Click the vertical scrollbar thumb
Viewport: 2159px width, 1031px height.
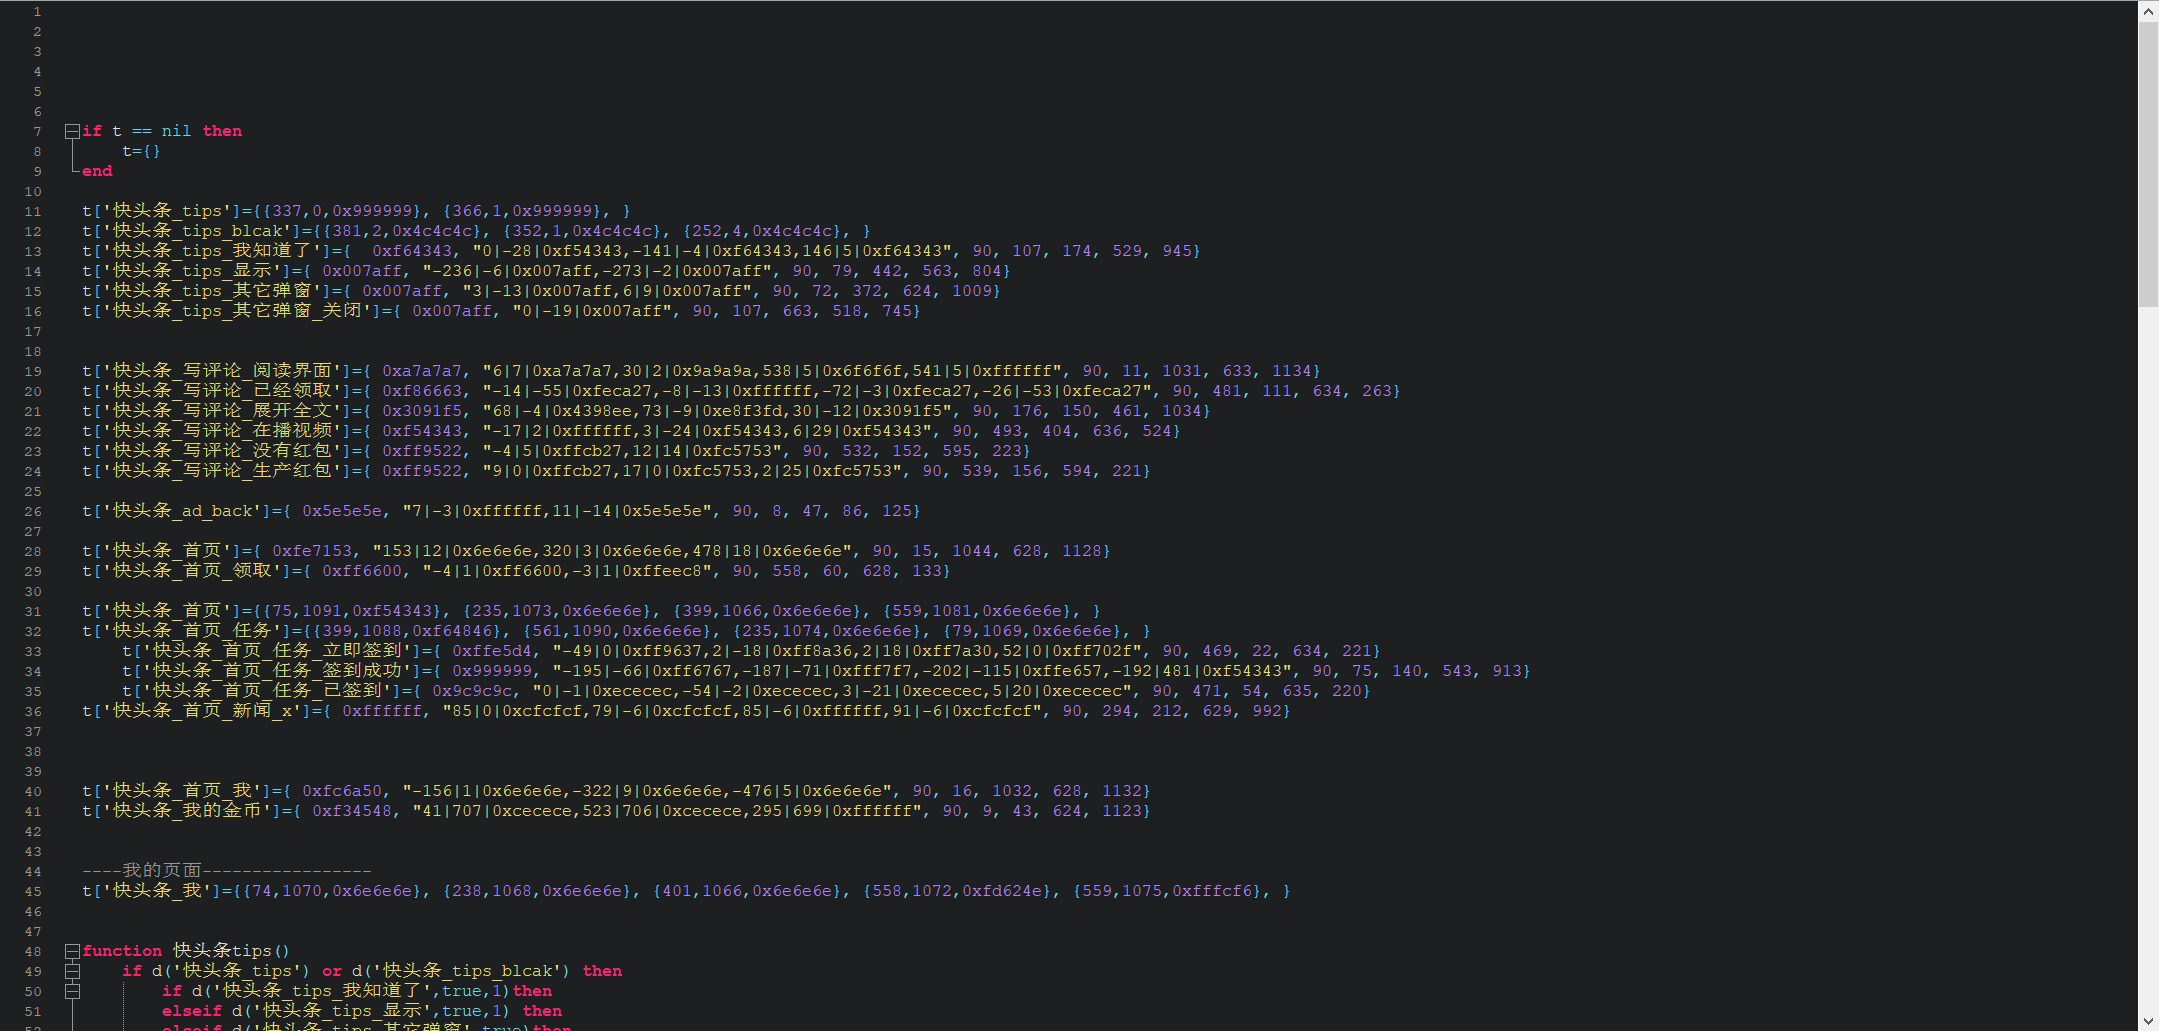click(x=2148, y=164)
